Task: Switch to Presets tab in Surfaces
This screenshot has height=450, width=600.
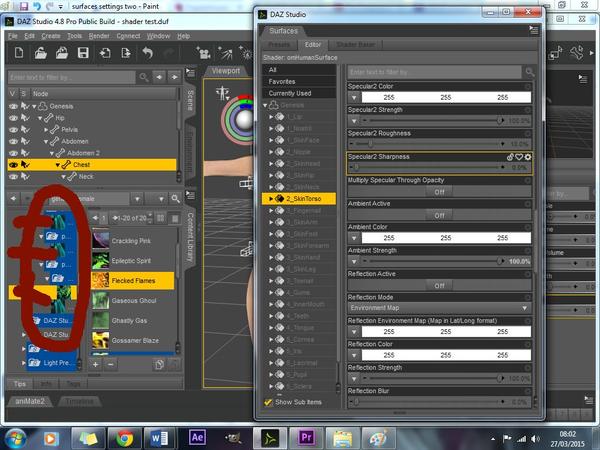Action: tap(279, 45)
